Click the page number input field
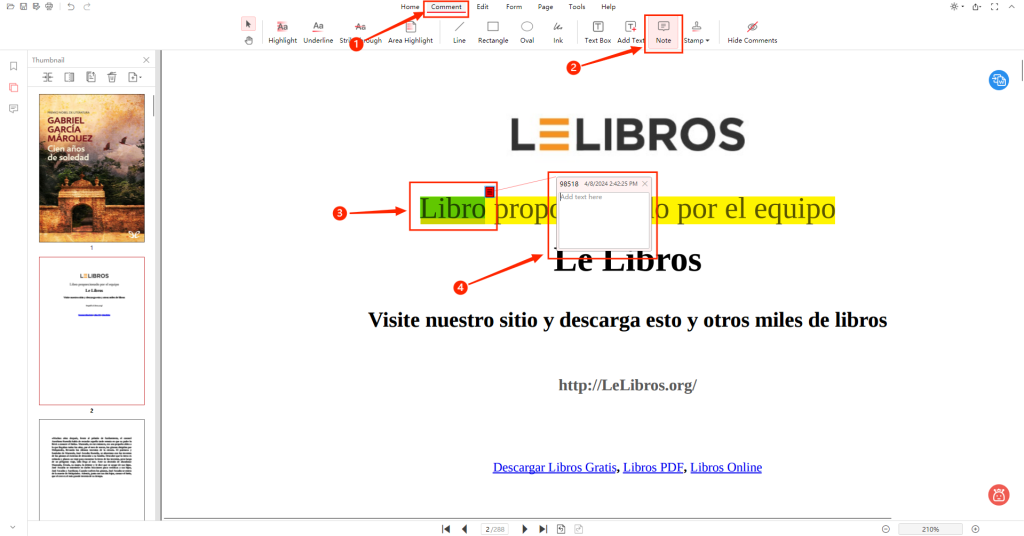The image size is (1024, 536). pyautogui.click(x=494, y=529)
